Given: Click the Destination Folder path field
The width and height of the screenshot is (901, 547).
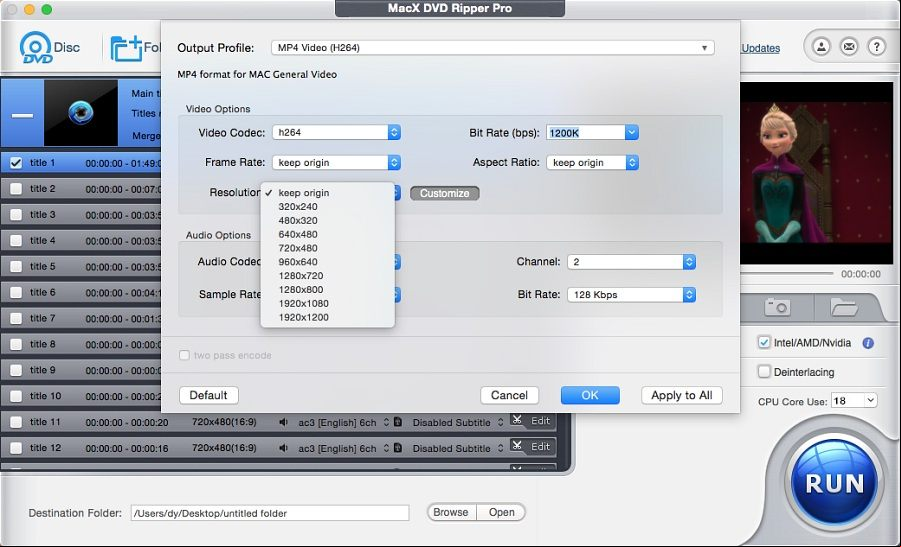Looking at the screenshot, I should click(270, 513).
